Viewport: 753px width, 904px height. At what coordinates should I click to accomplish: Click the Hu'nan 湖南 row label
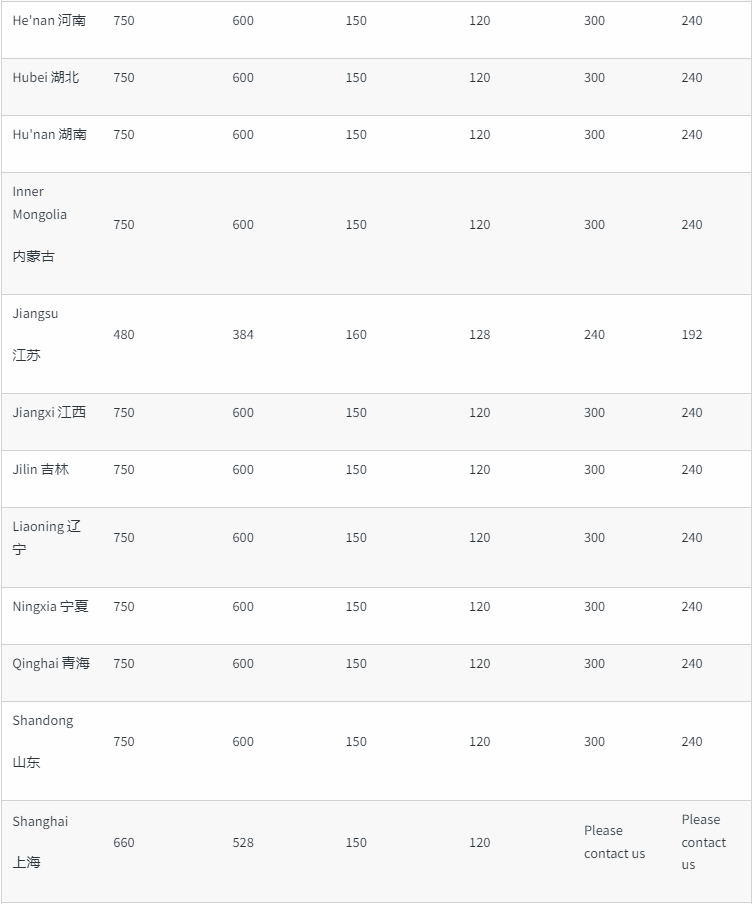coord(50,135)
